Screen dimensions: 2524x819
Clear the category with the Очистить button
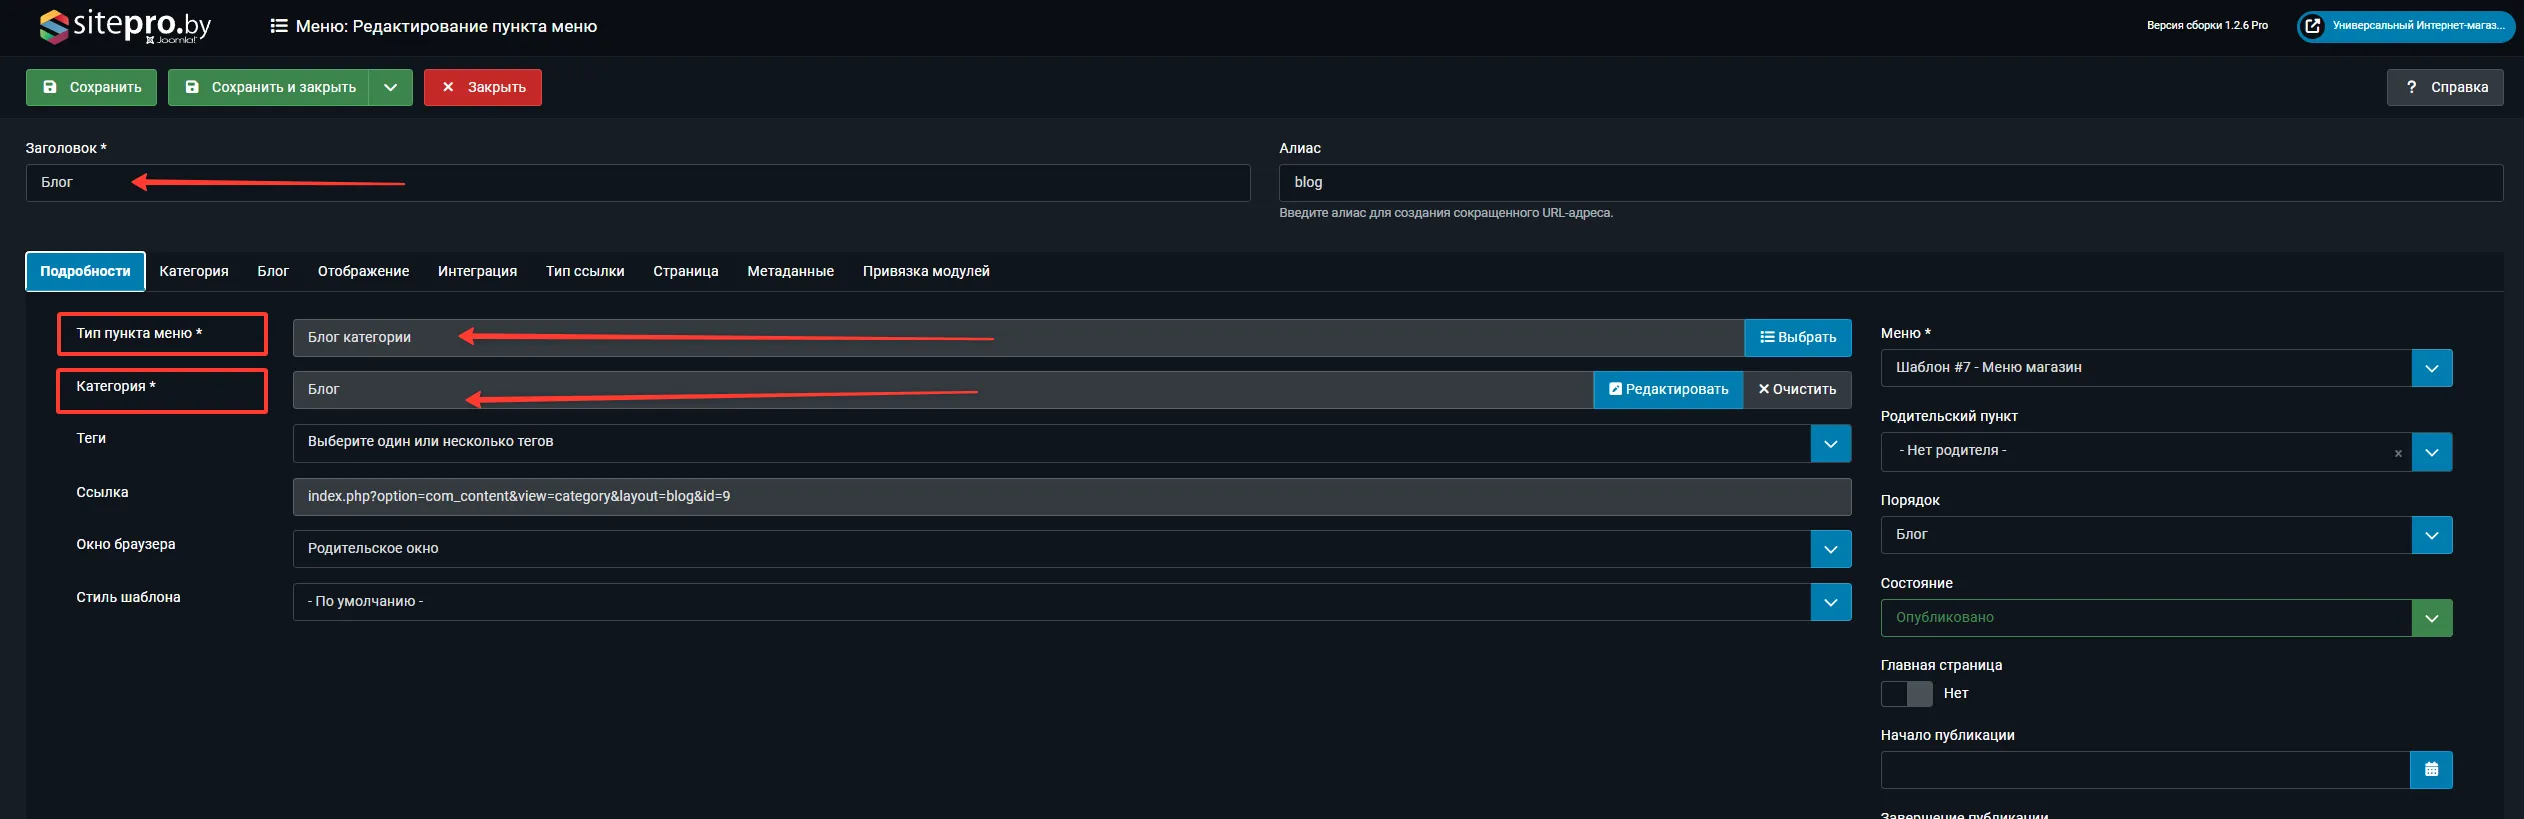click(x=1796, y=390)
